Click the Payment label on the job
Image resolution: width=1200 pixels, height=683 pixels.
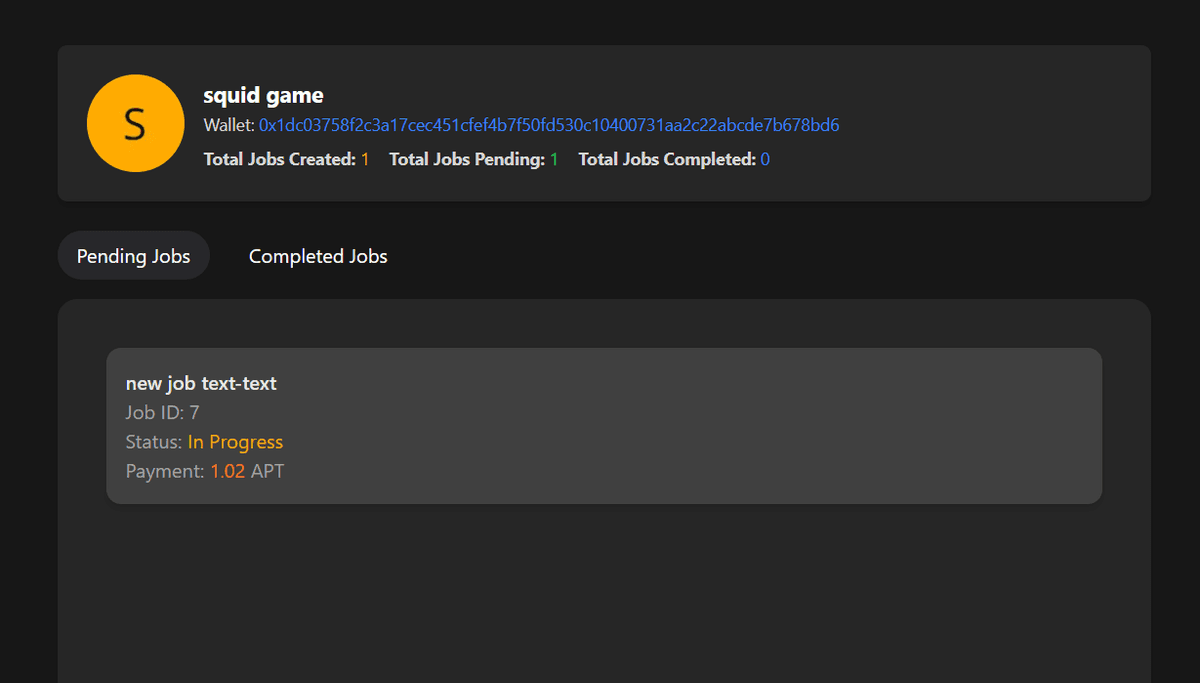(163, 471)
